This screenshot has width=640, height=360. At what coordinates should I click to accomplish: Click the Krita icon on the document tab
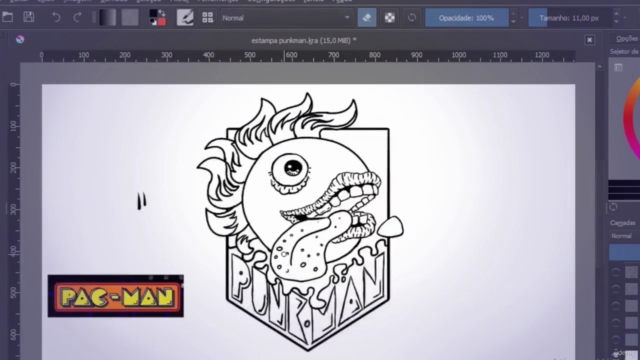[20, 40]
